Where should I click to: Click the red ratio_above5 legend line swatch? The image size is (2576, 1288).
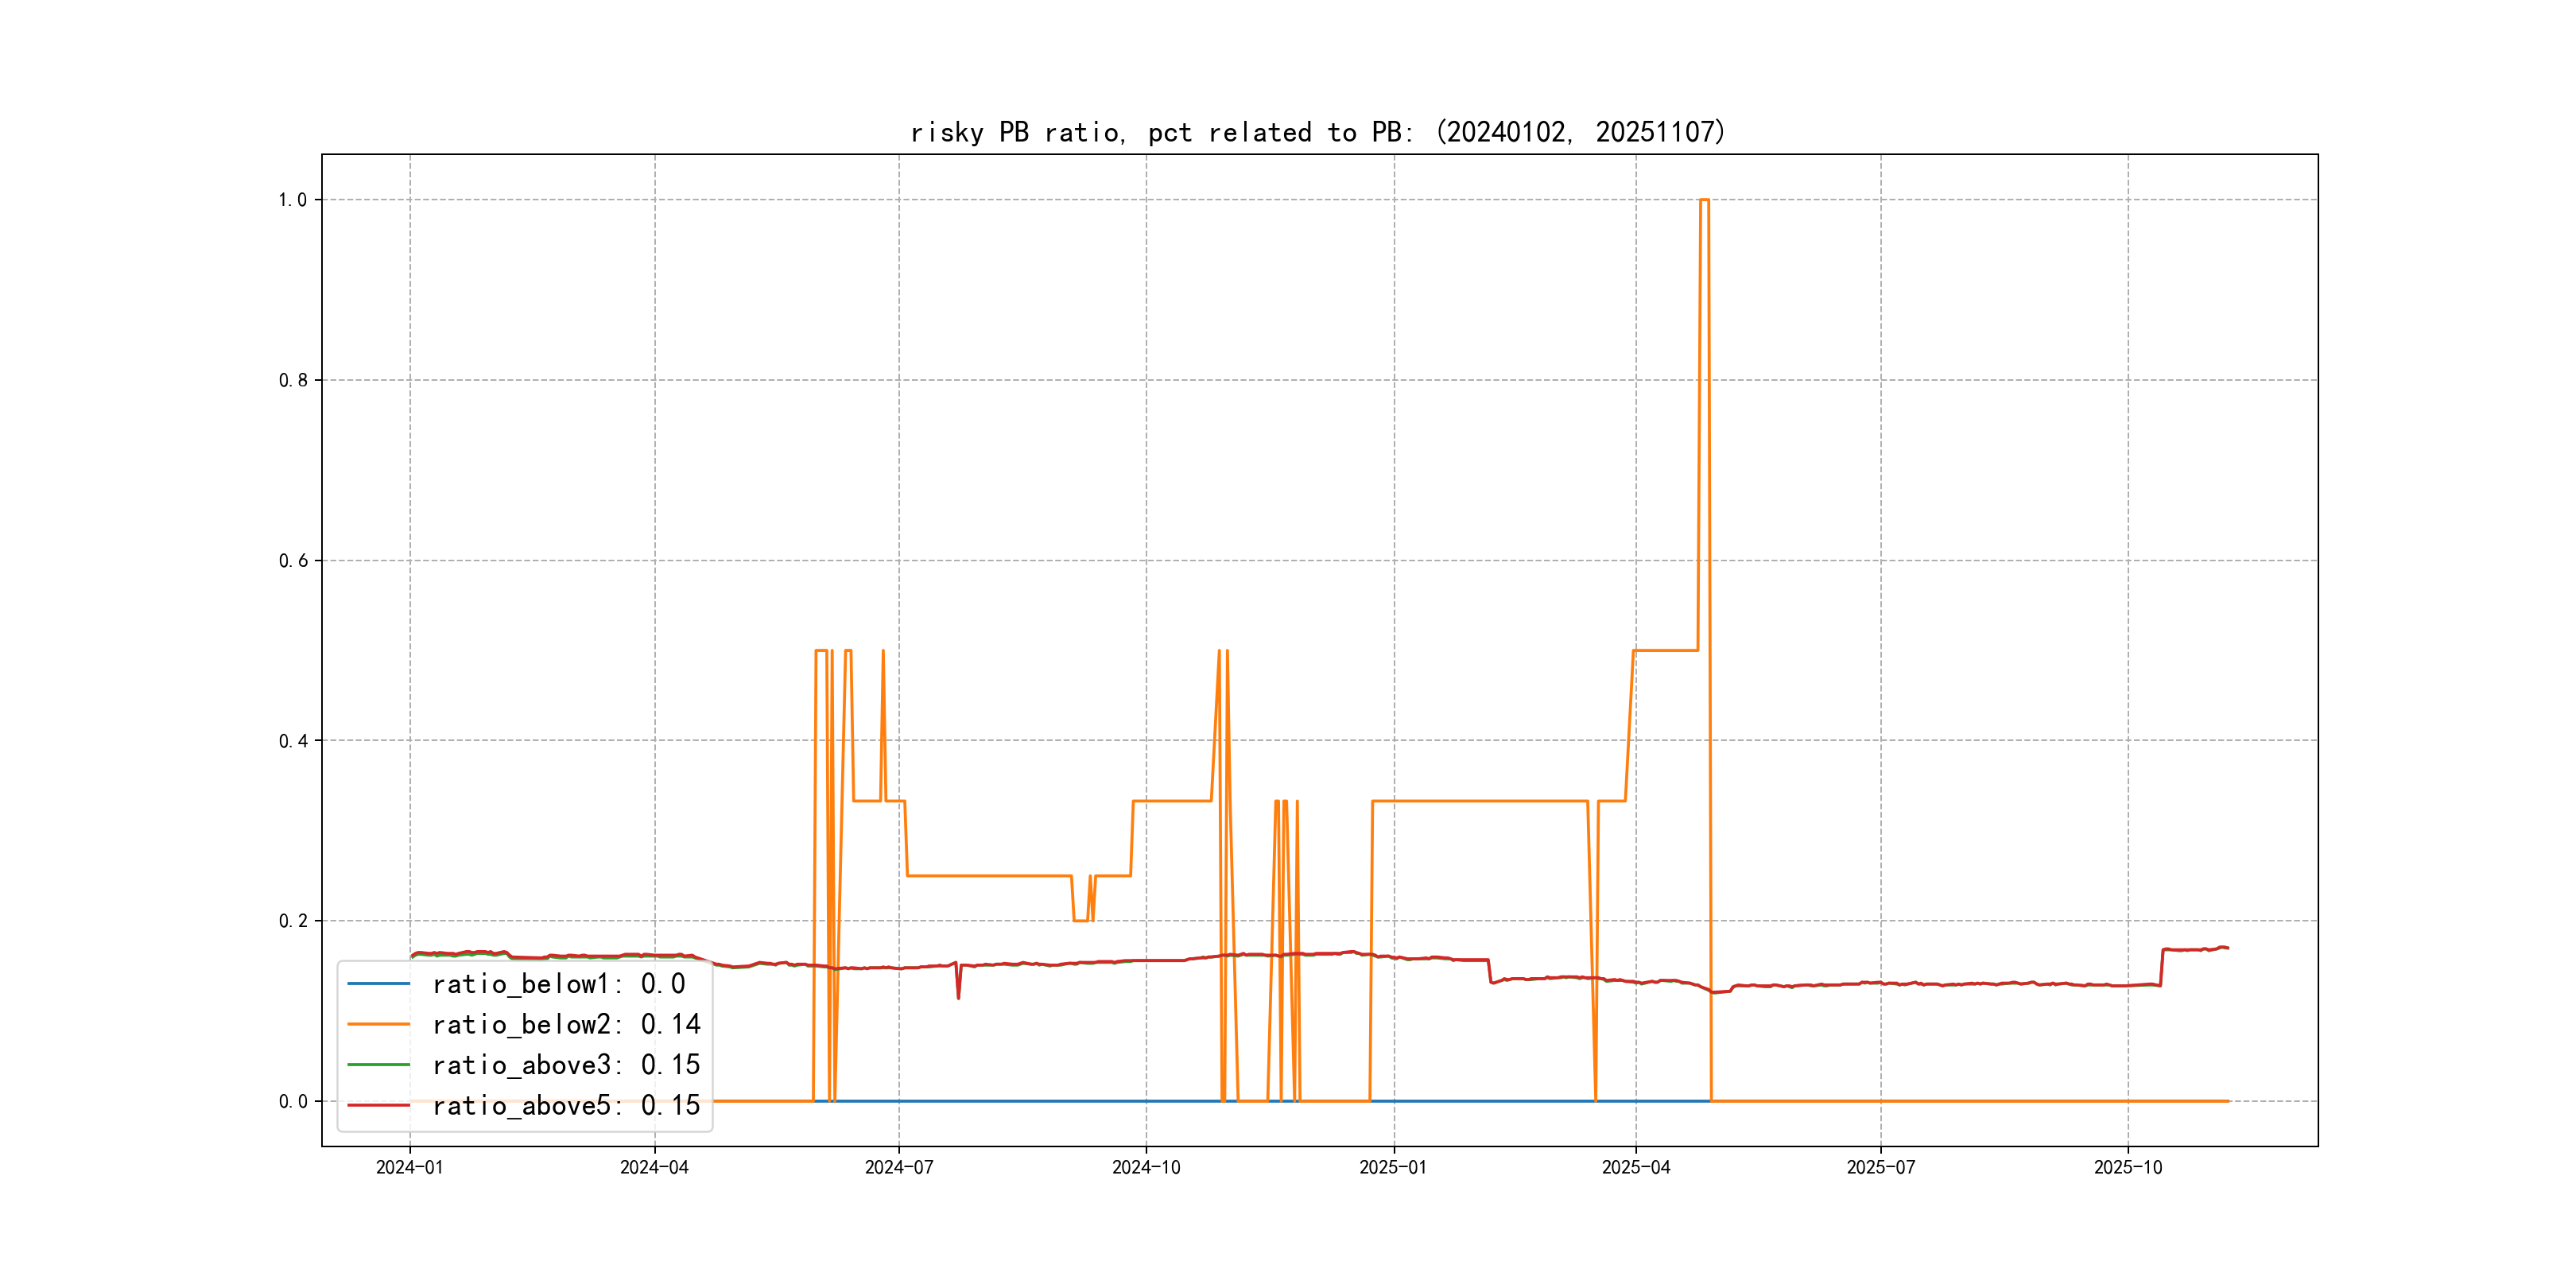pyautogui.click(x=378, y=1105)
